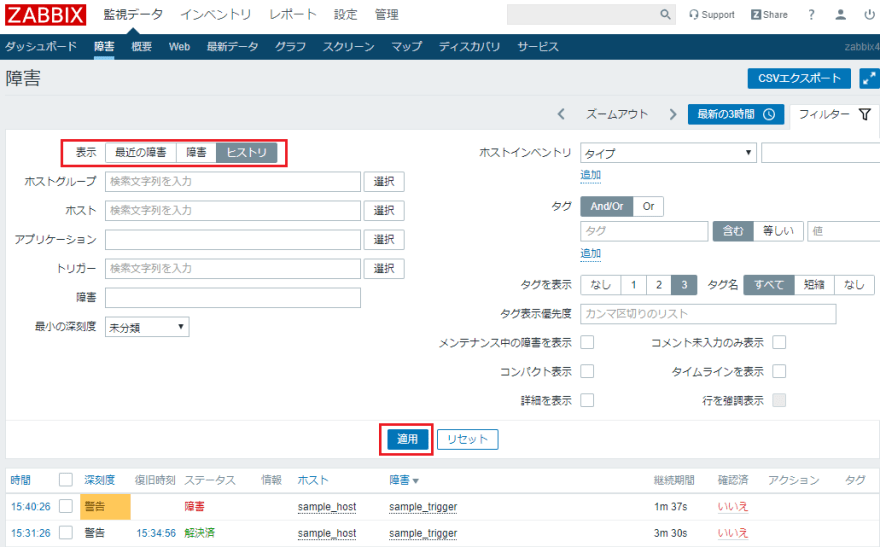
Task: Click 追加 under ホストインベントリ
Action: tap(590, 175)
